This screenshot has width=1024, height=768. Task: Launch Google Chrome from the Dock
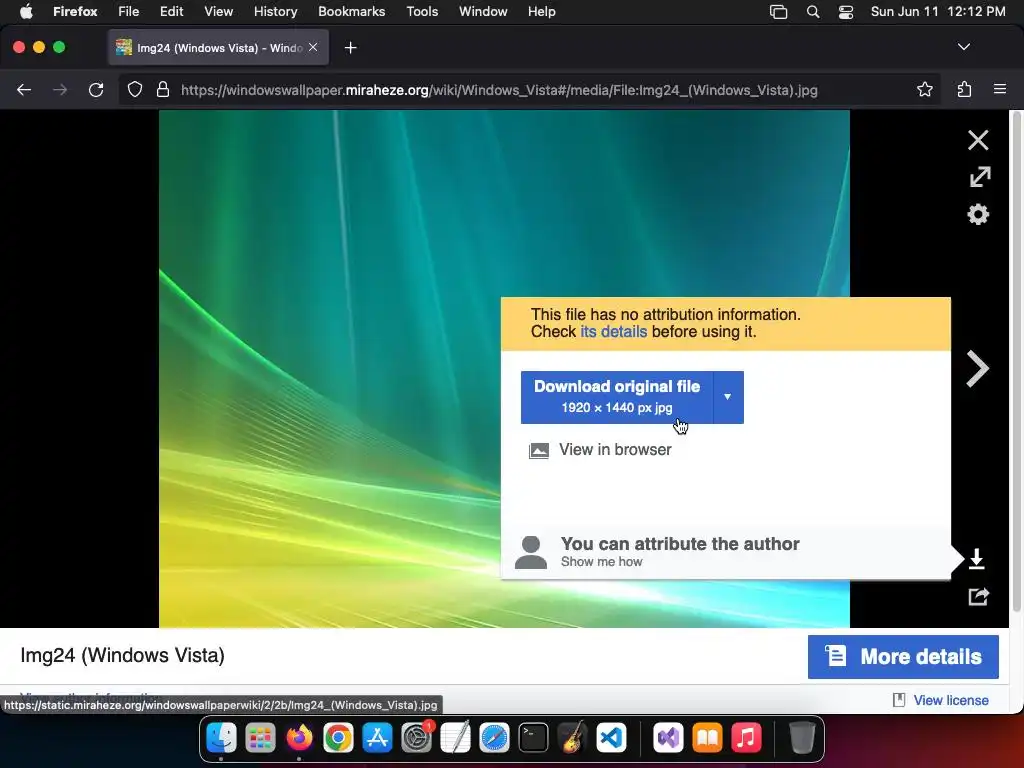click(338, 738)
